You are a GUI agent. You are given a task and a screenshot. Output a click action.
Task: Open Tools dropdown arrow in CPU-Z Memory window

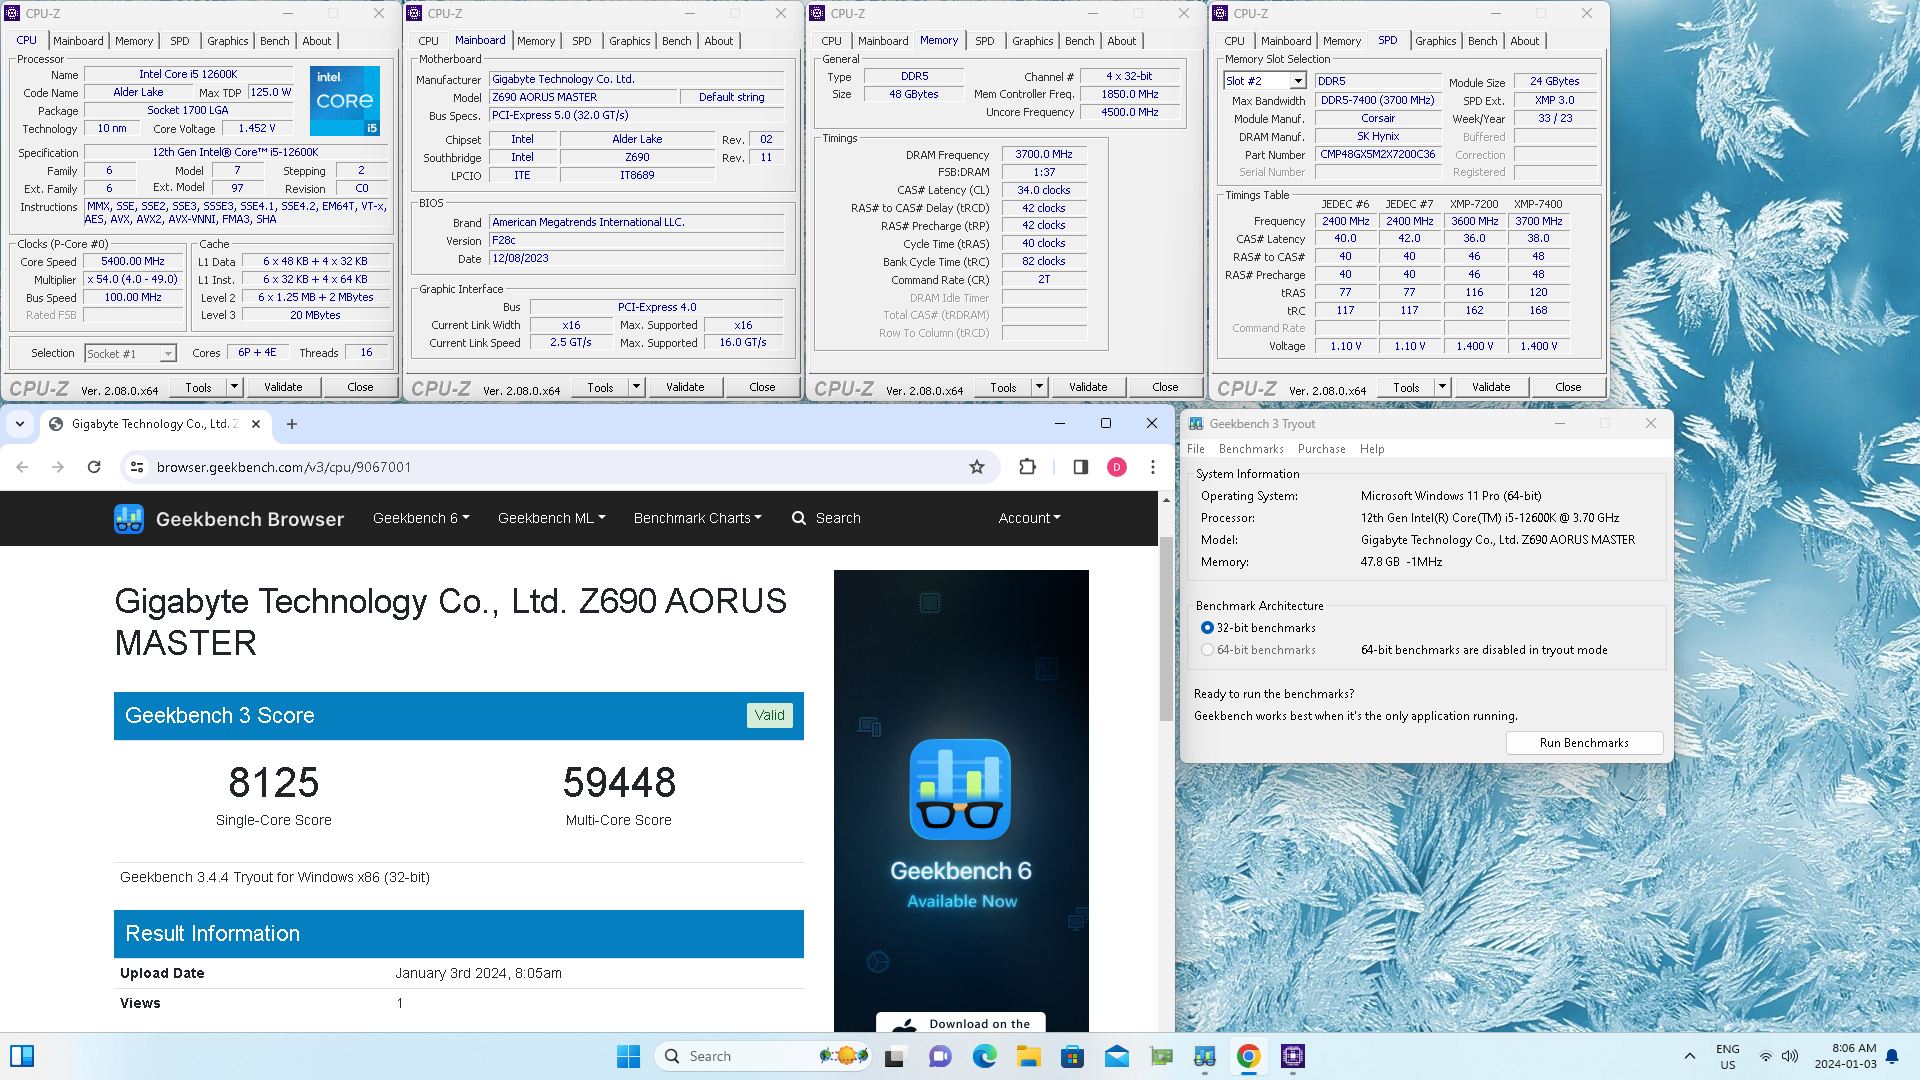(x=1039, y=387)
